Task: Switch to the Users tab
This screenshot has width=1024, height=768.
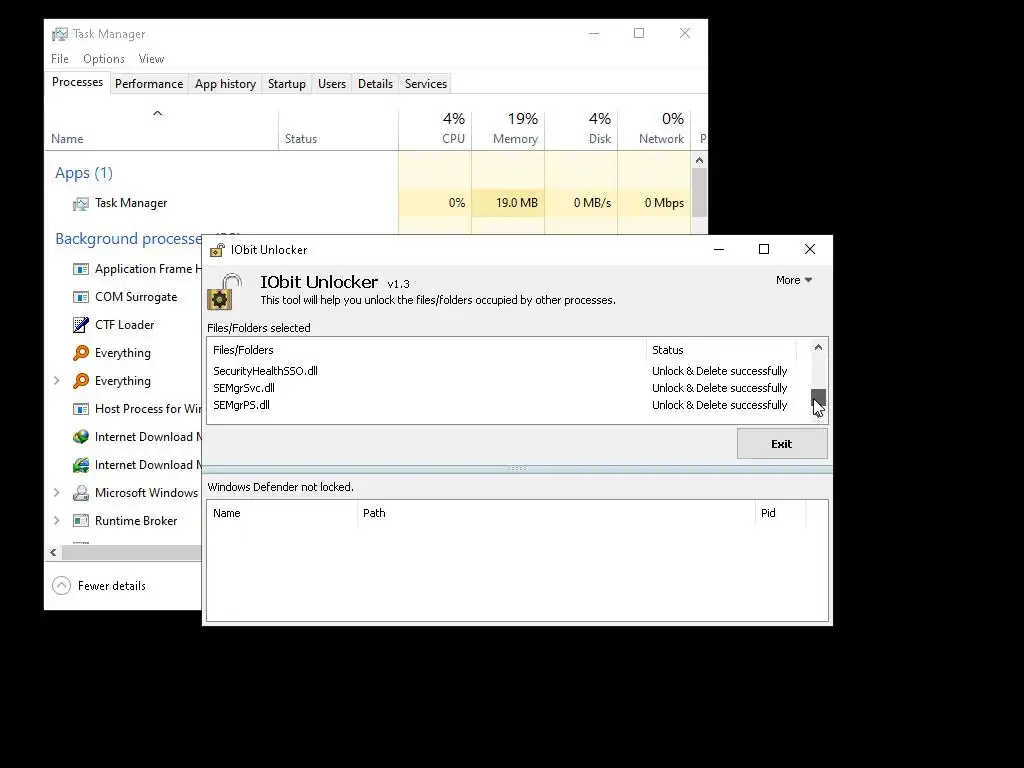Action: [332, 84]
